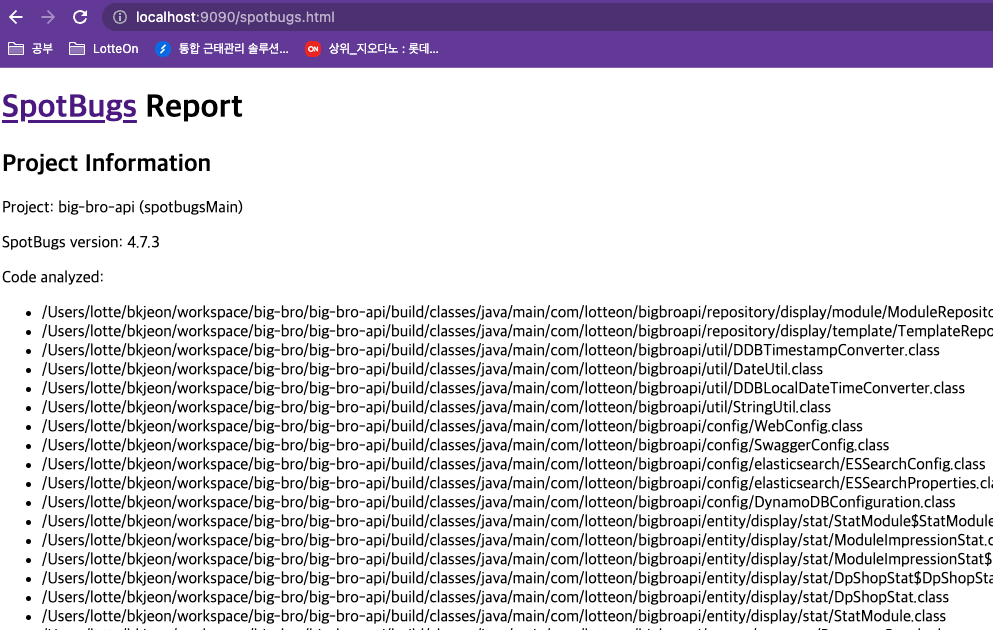This screenshot has width=993, height=630.
Task: Click the WebConfig.class path entry
Action: coord(452,426)
